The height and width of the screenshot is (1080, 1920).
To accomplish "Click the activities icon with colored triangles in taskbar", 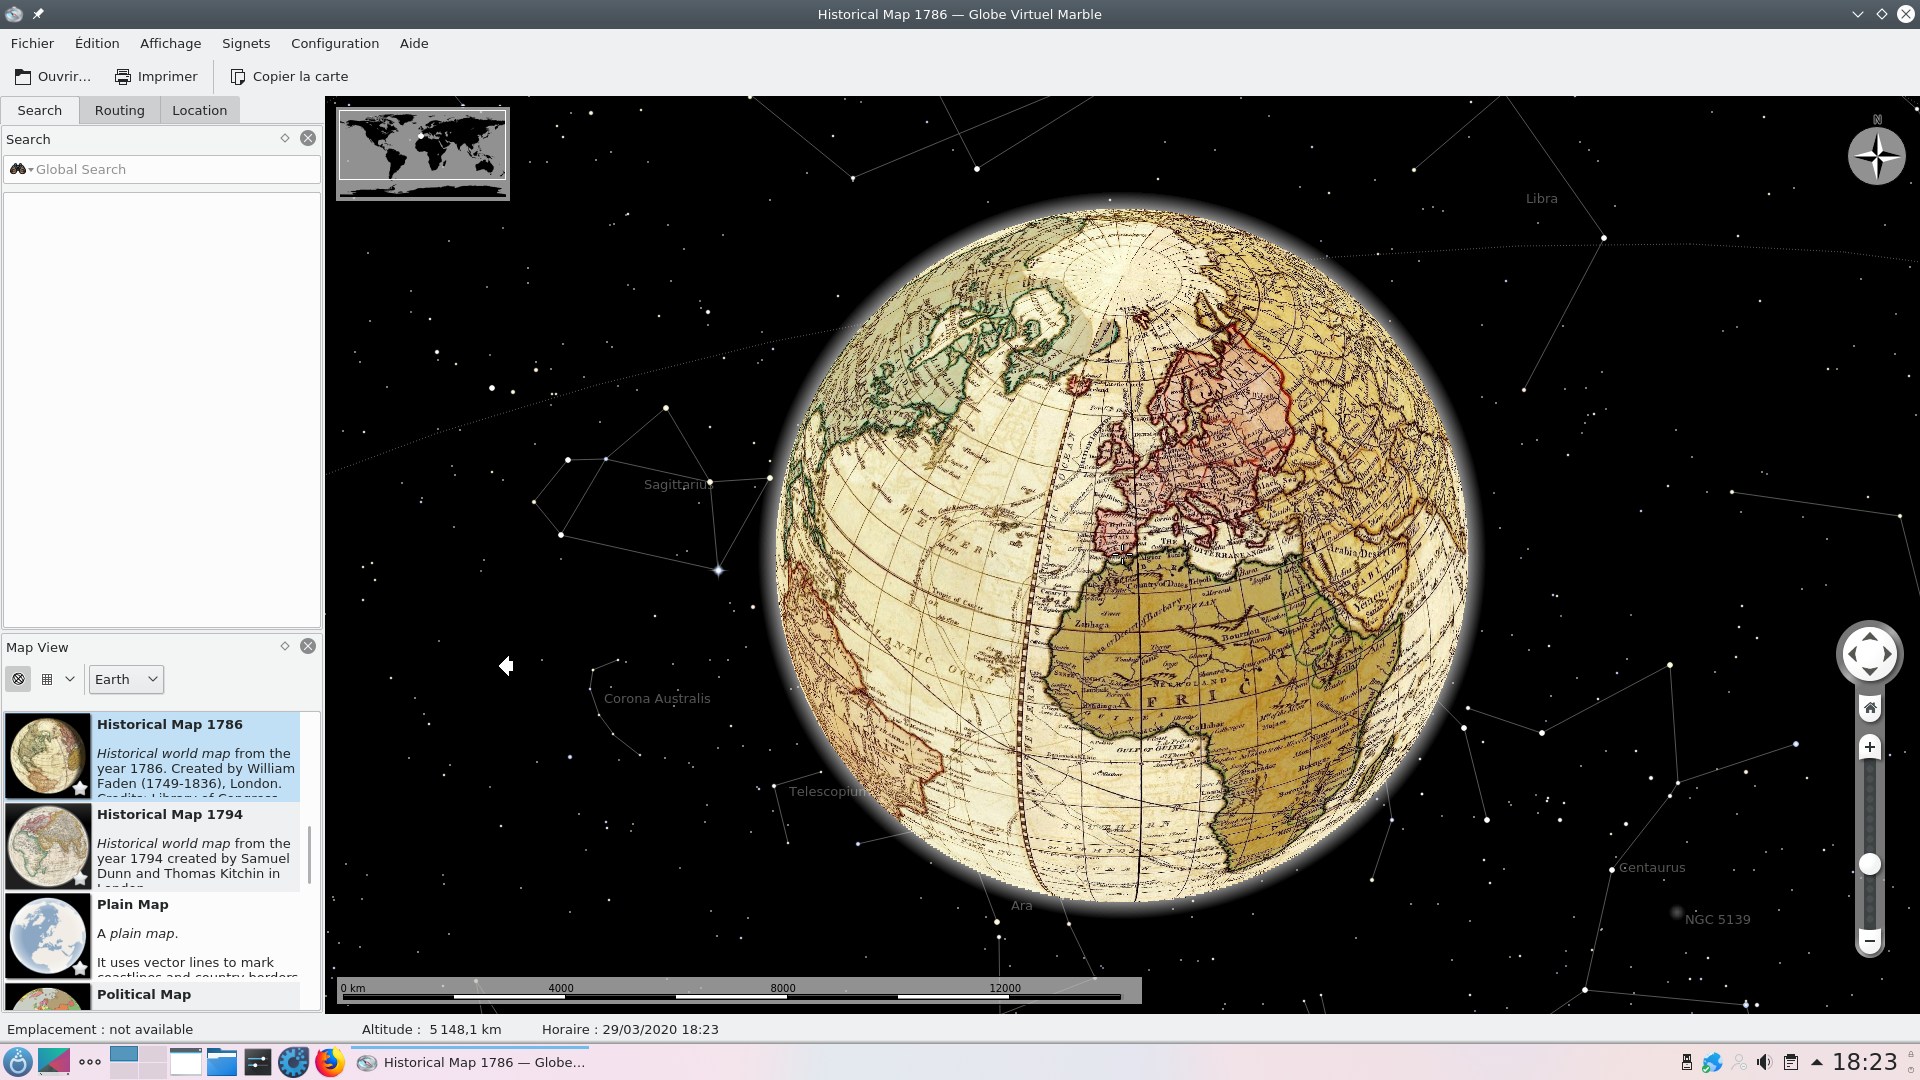I will pos(54,1062).
